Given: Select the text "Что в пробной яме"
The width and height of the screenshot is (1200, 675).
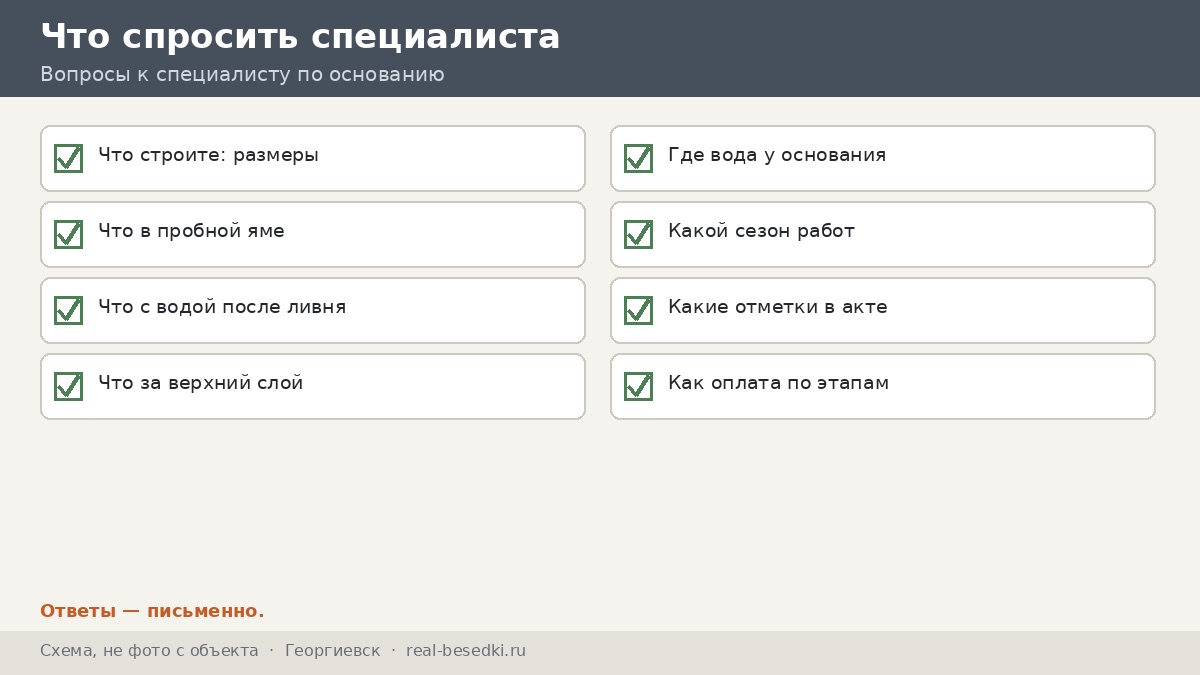Looking at the screenshot, I should tap(191, 232).
